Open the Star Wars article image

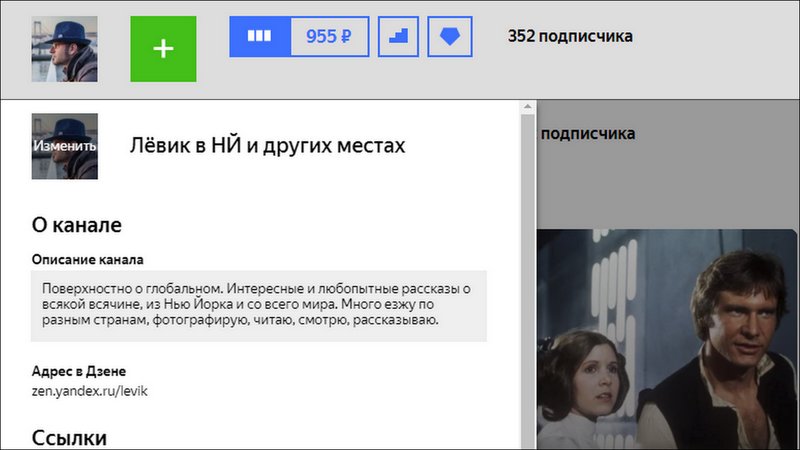coord(668,340)
